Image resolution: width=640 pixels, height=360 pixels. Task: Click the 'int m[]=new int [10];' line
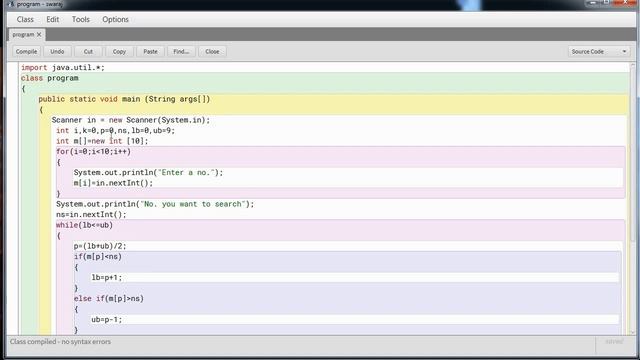pos(102,141)
